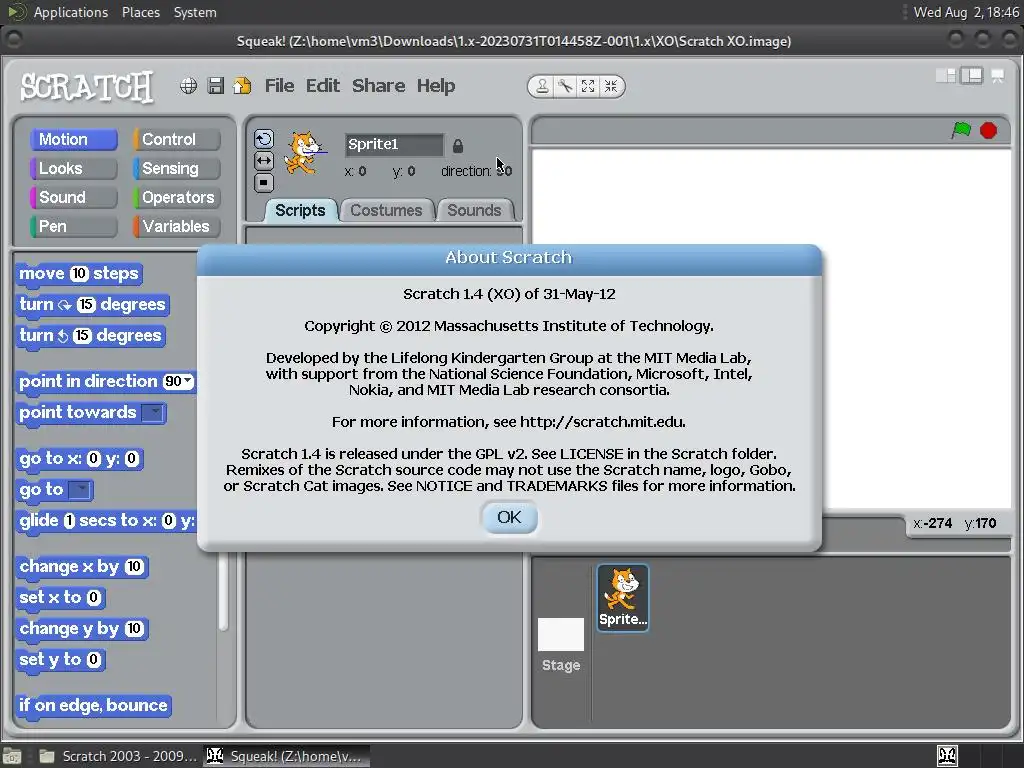This screenshot has width=1024, height=768.
Task: Click the change y by 10 block
Action: pos(82,629)
